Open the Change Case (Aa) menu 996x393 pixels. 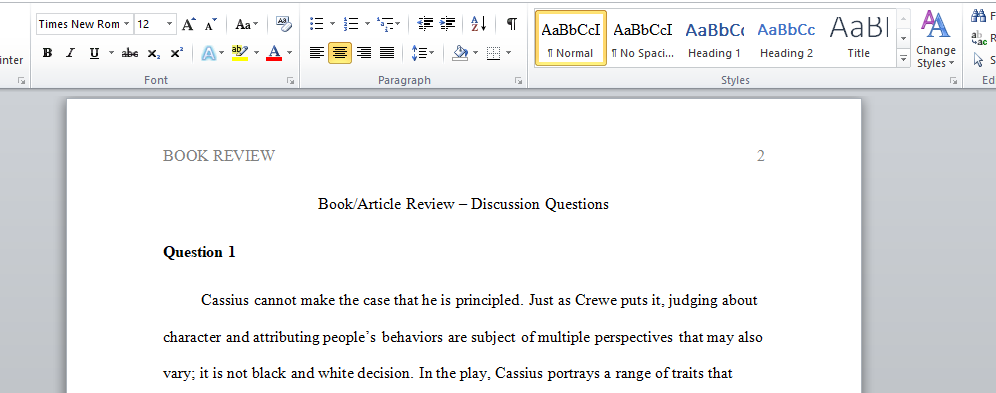pyautogui.click(x=246, y=25)
